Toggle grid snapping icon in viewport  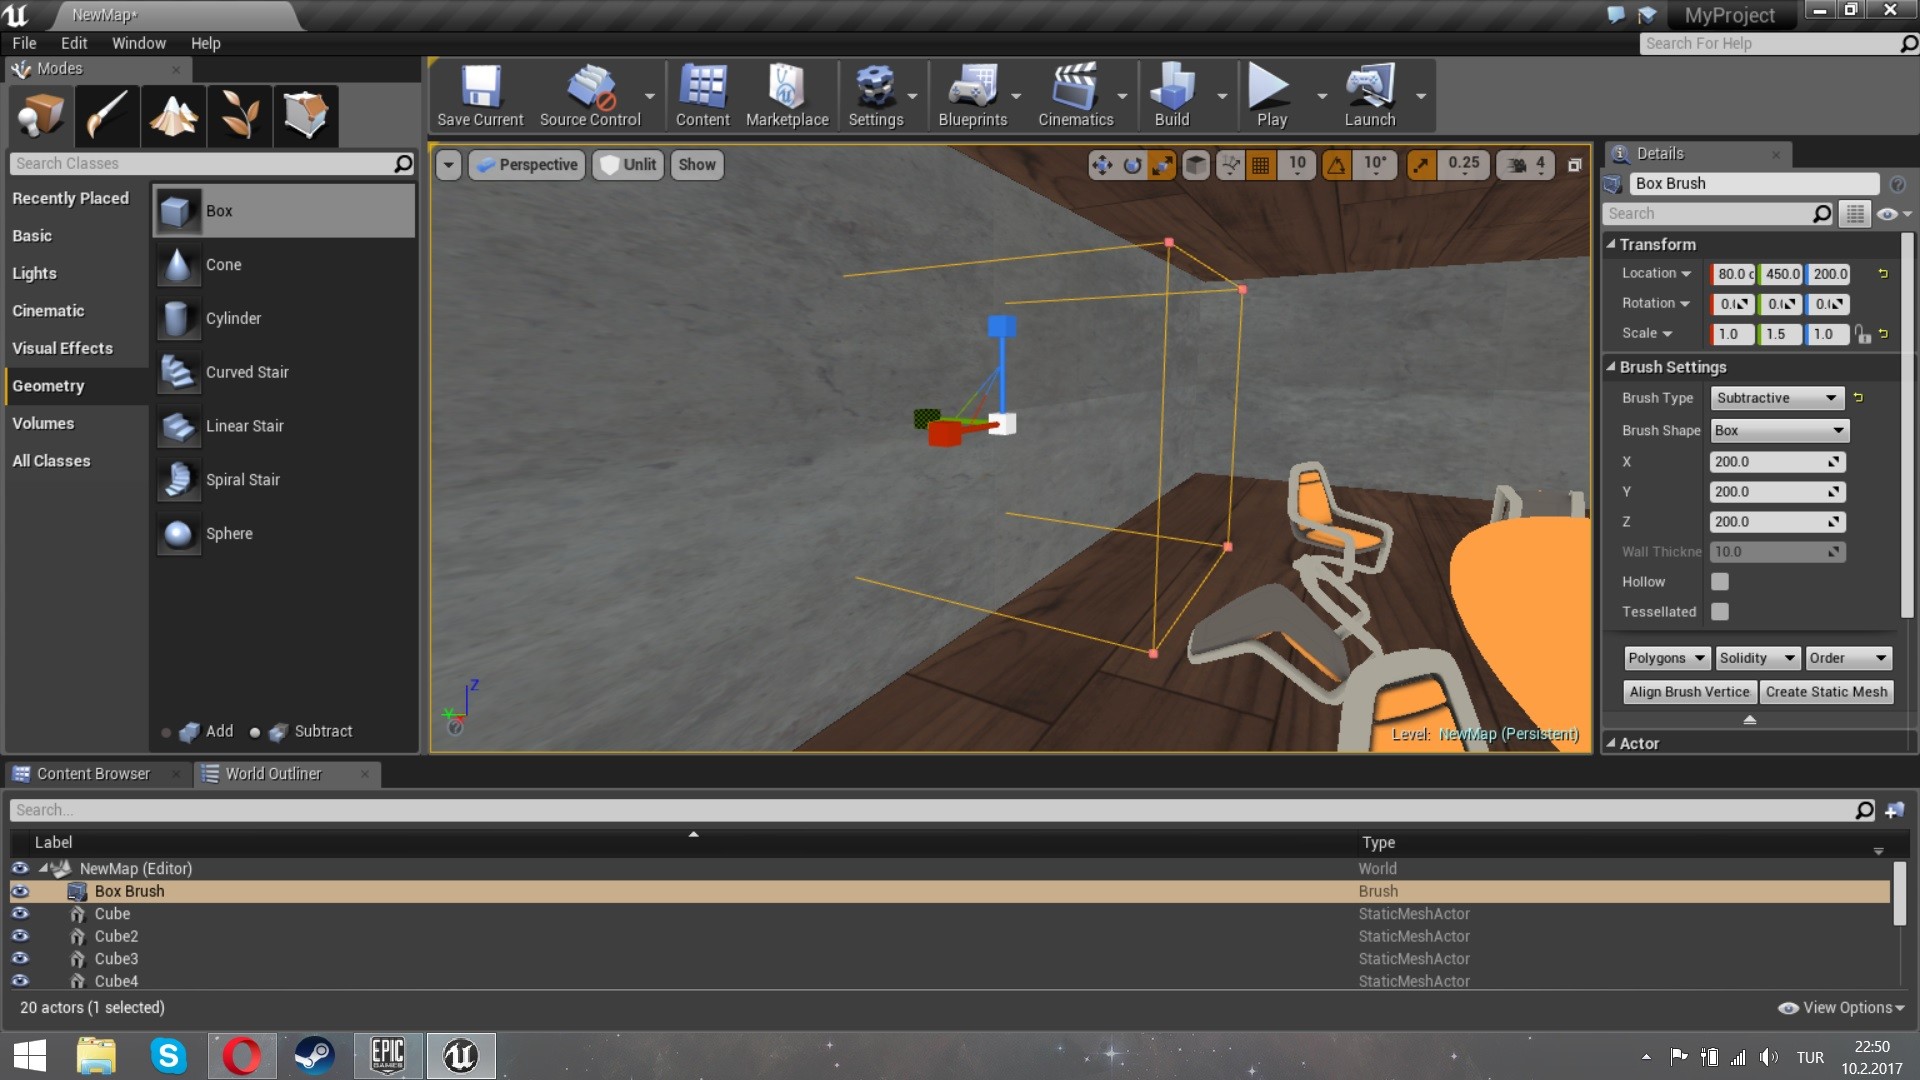[x=1261, y=165]
